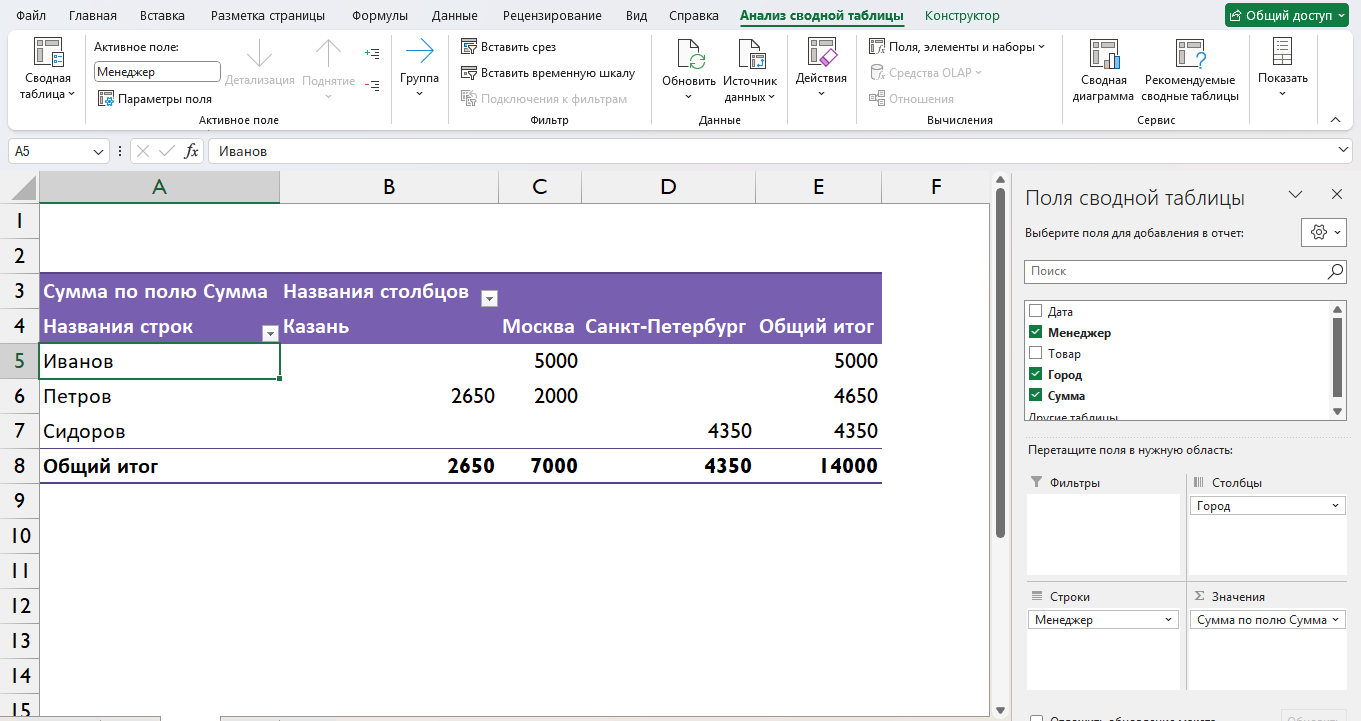Switch to the Конструктор ribbon tab

[x=960, y=15]
